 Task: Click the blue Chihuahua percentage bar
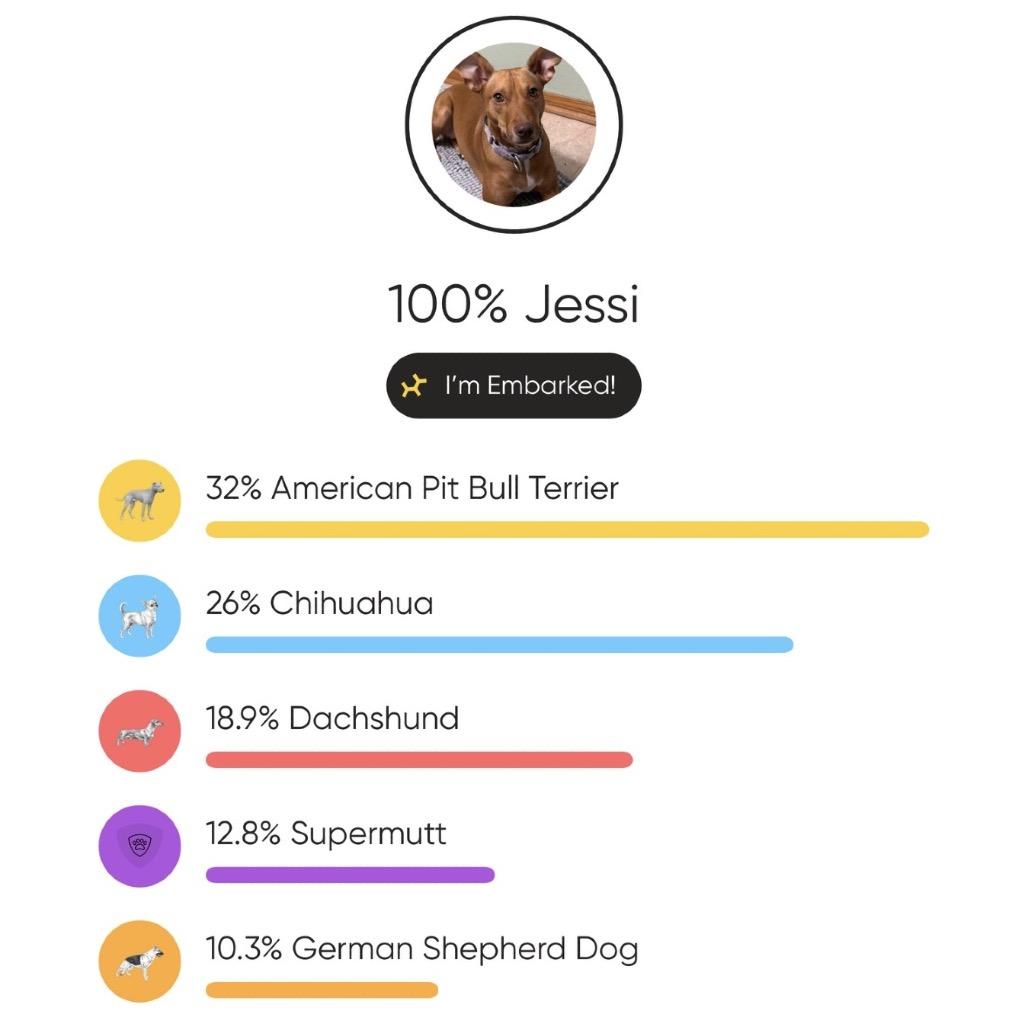[x=499, y=645]
